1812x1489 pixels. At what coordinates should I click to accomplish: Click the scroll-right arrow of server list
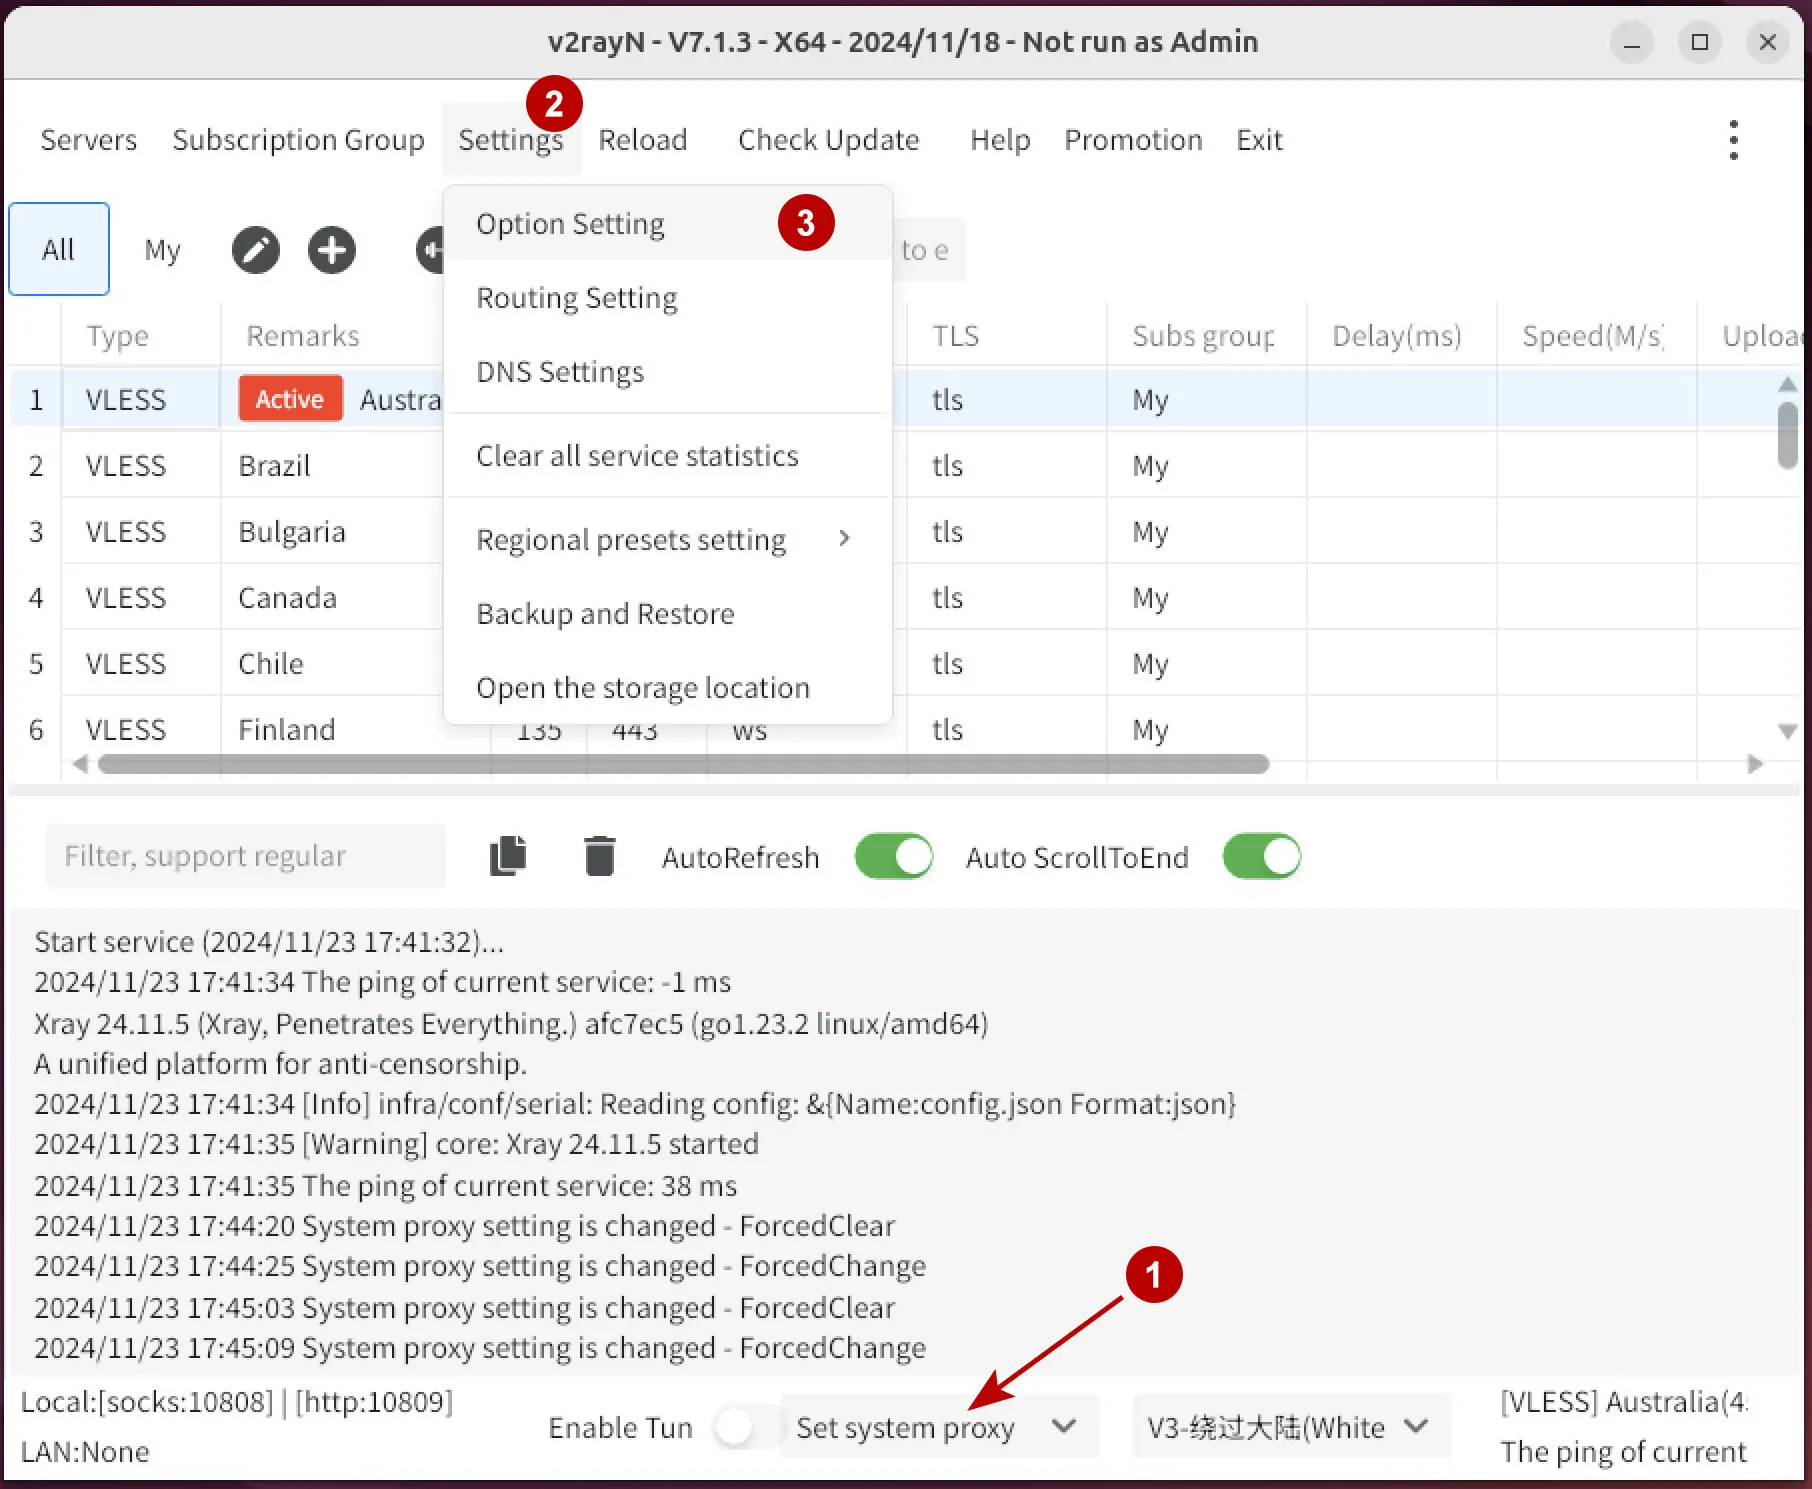click(x=1755, y=764)
